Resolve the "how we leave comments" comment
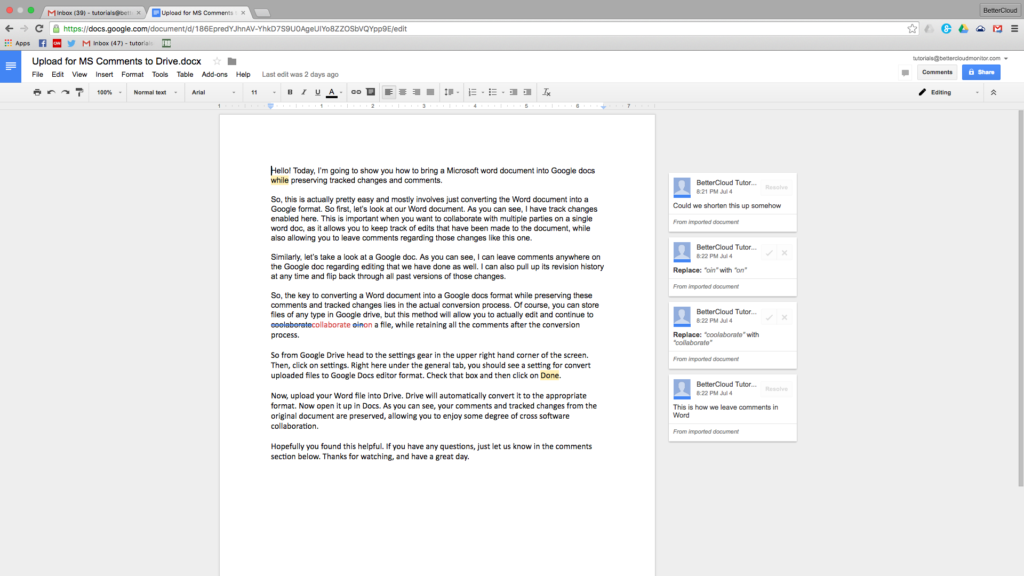This screenshot has height=576, width=1024. [x=776, y=389]
